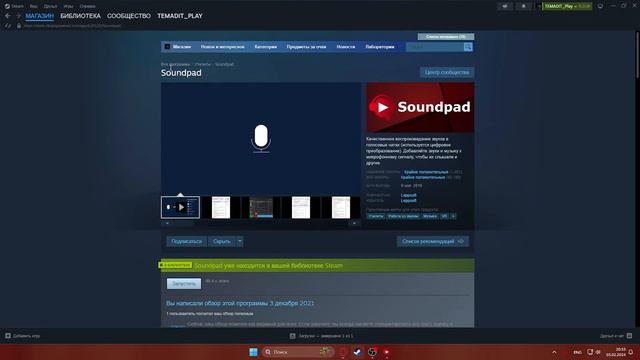Open Друзья и чат in bottom bar

tap(616, 336)
